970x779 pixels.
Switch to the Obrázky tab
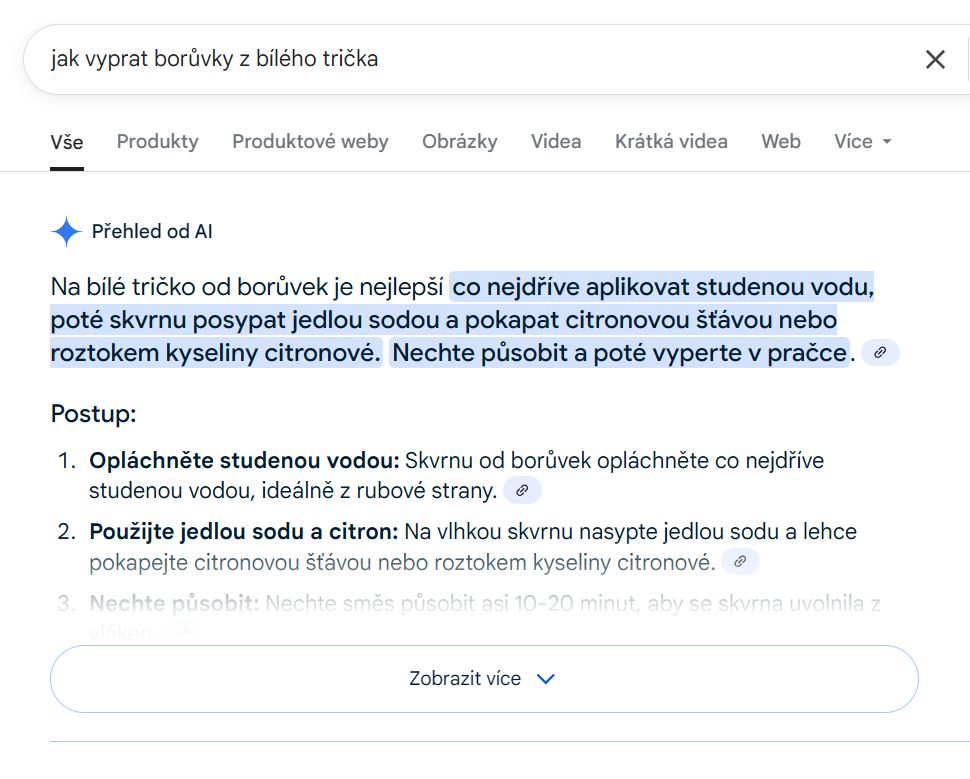[x=460, y=142]
